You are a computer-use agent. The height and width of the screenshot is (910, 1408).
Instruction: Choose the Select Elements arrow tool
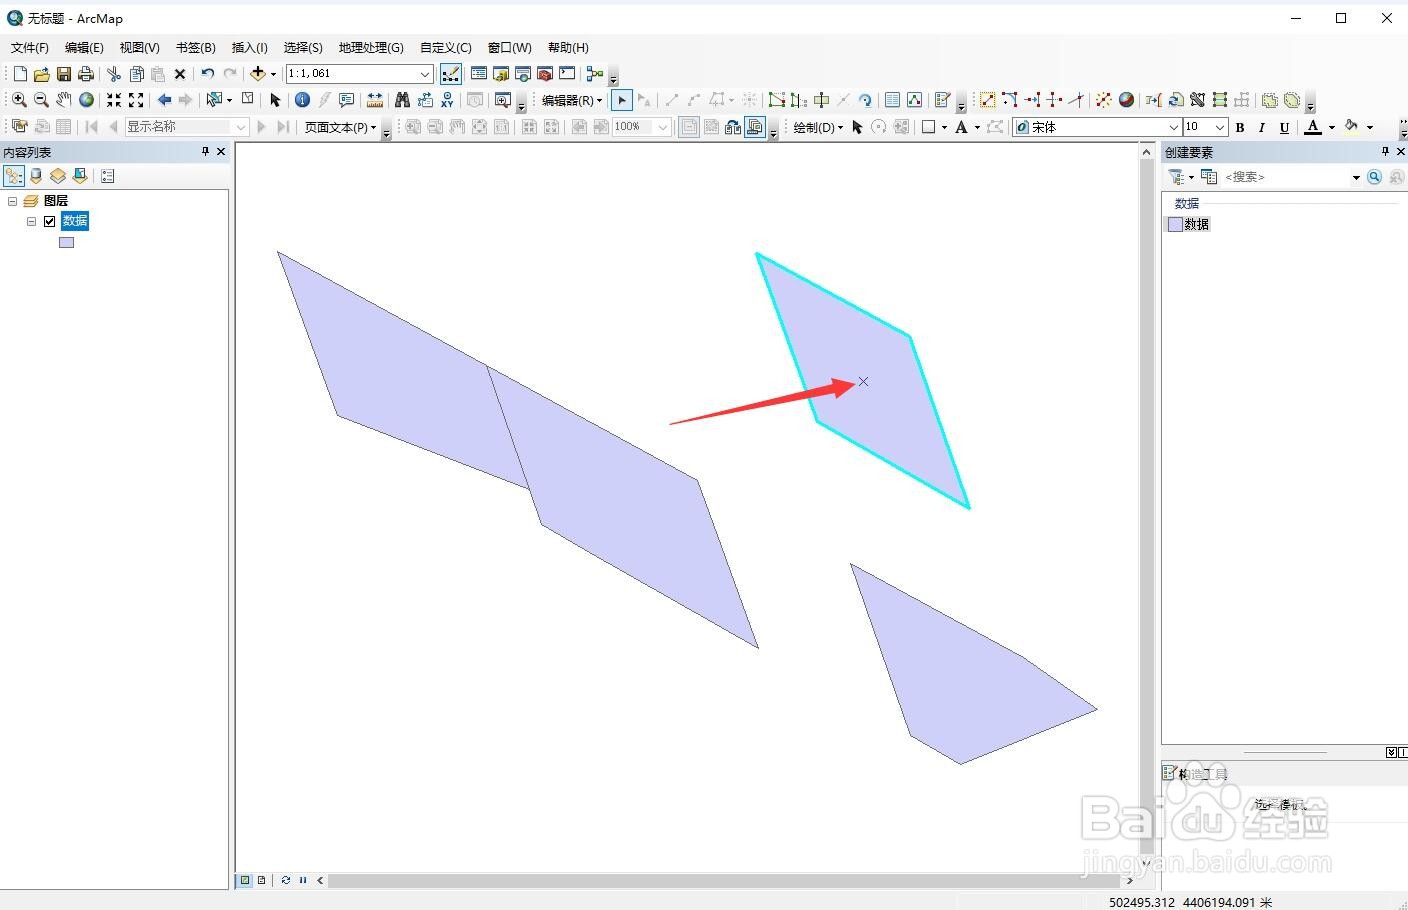(275, 100)
